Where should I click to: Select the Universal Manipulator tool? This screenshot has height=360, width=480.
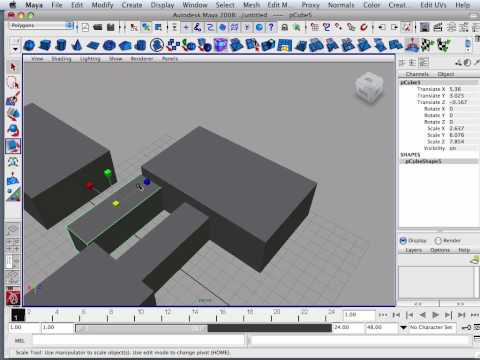point(13,162)
